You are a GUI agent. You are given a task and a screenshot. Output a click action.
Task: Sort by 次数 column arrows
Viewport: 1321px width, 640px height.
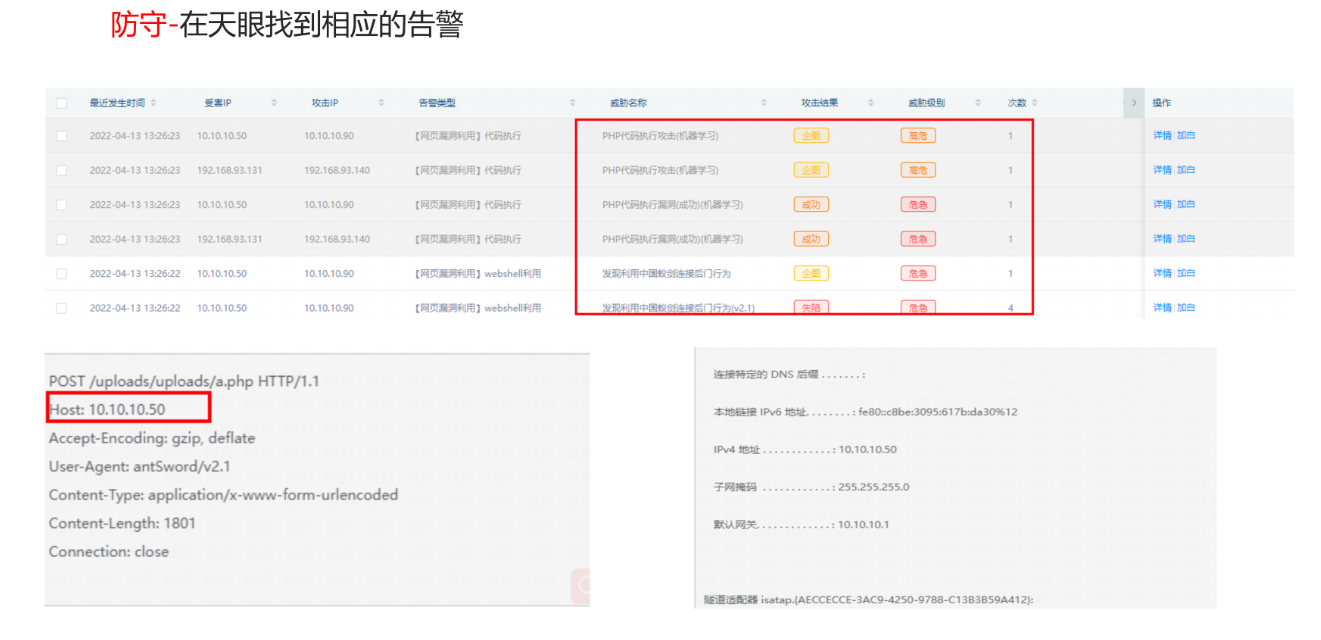tap(1035, 103)
